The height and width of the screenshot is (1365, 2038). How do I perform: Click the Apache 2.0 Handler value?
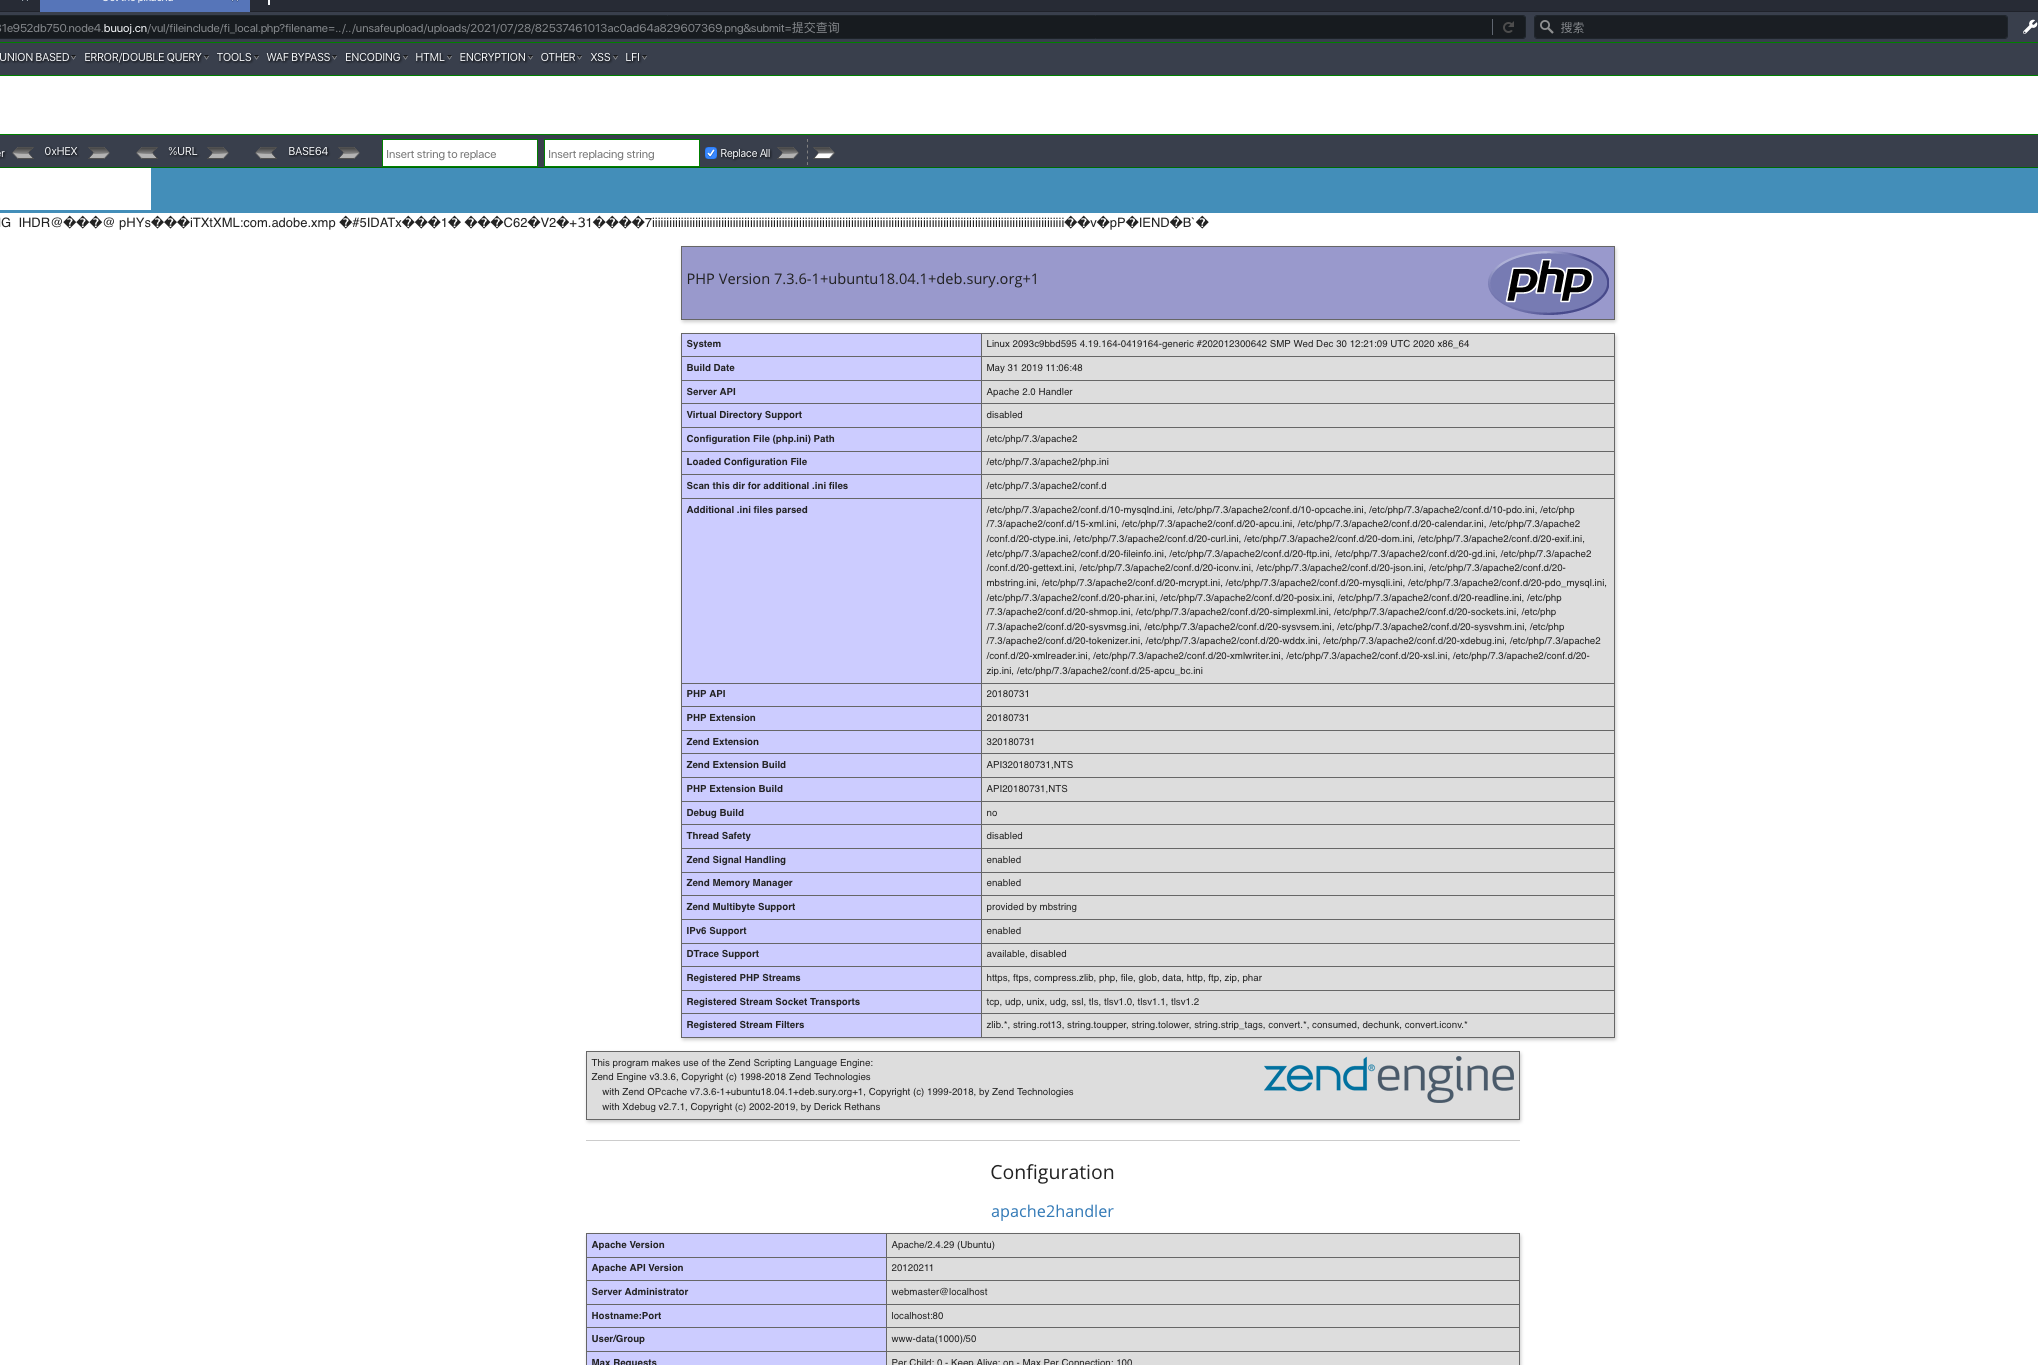point(1029,392)
